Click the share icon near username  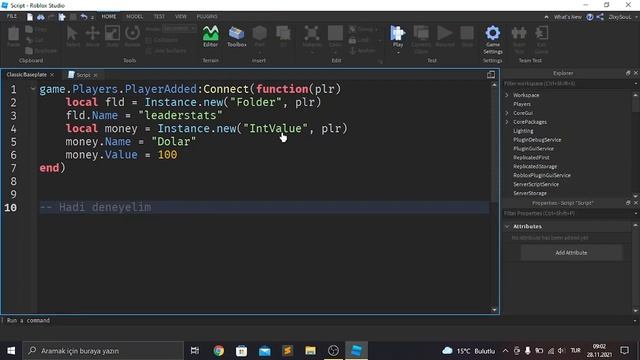tap(600, 17)
